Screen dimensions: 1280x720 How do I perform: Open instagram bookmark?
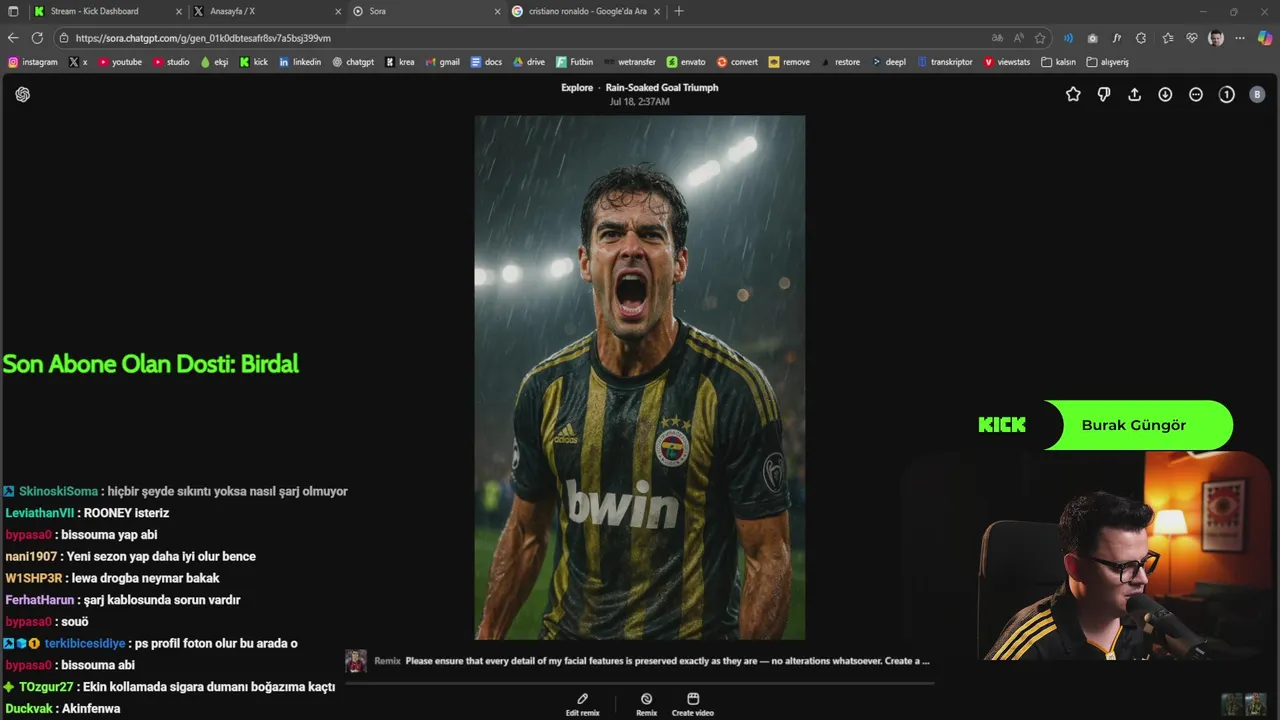[x=33, y=62]
